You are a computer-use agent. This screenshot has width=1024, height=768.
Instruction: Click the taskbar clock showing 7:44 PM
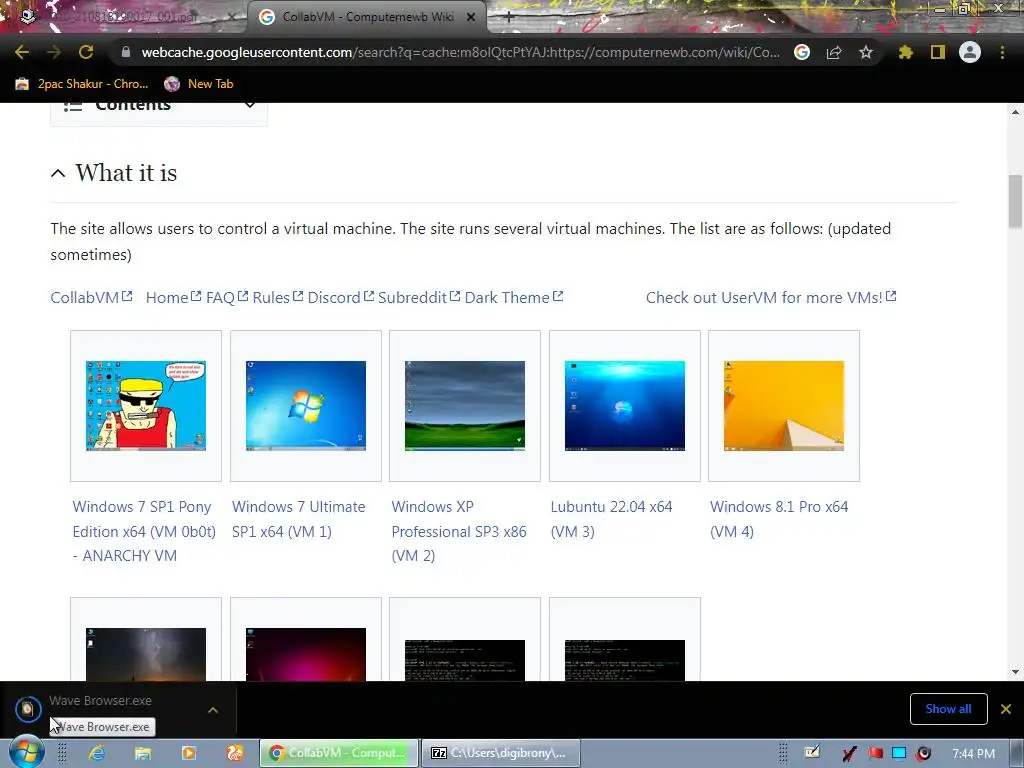[973, 754]
